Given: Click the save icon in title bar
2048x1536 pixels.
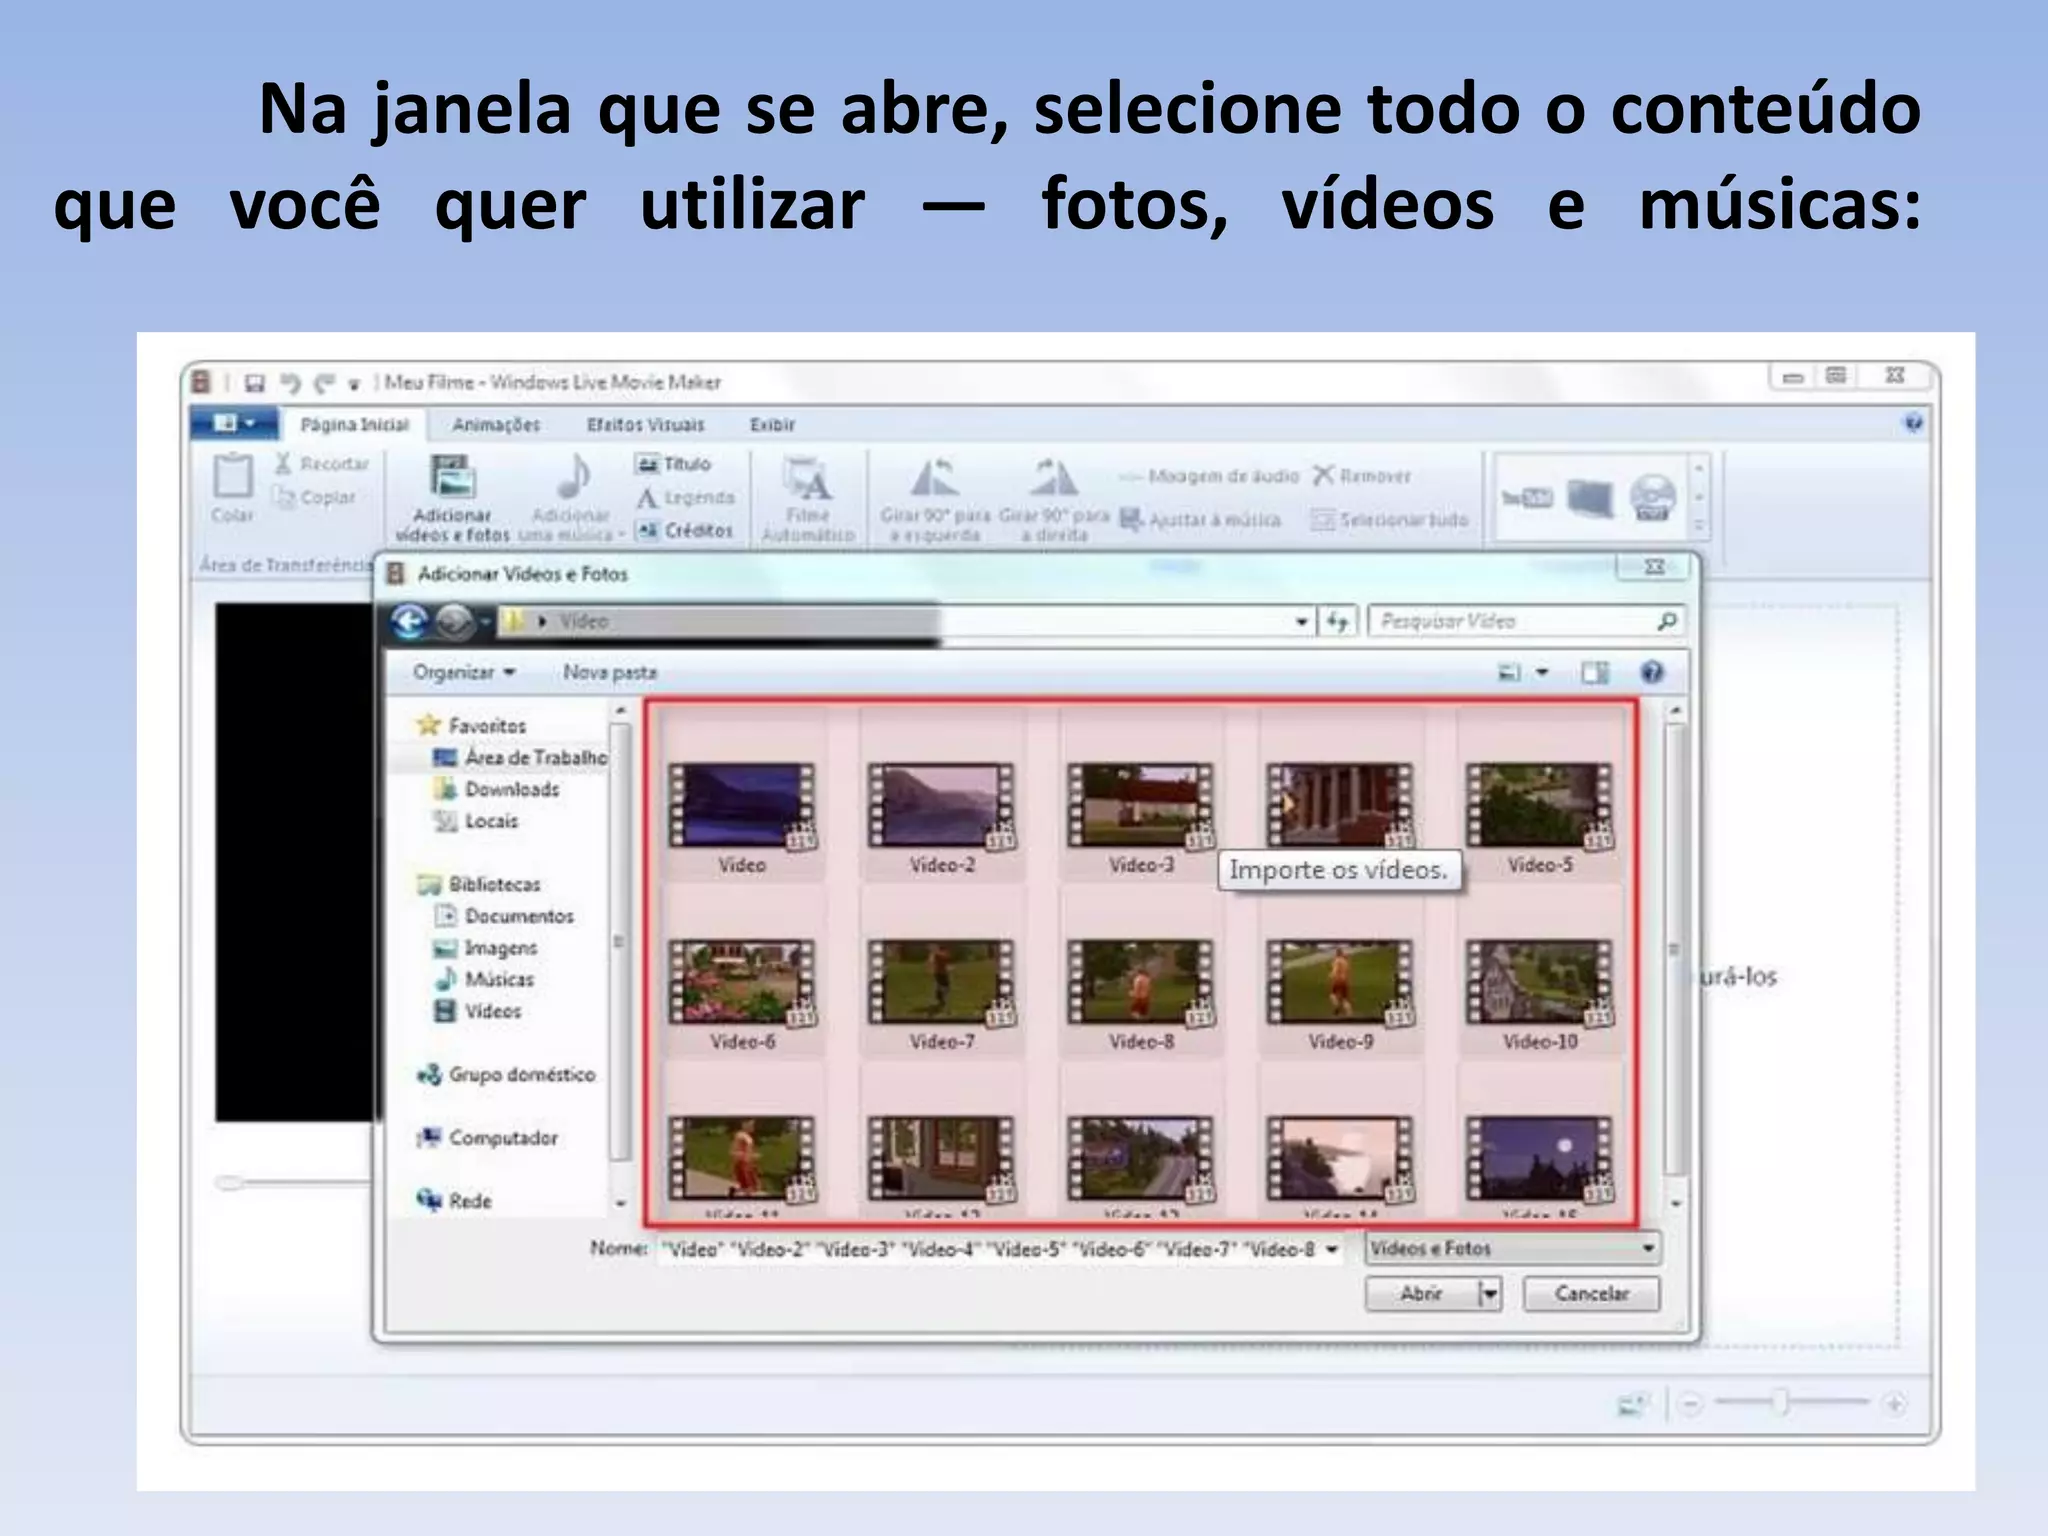Looking at the screenshot, I should (255, 382).
